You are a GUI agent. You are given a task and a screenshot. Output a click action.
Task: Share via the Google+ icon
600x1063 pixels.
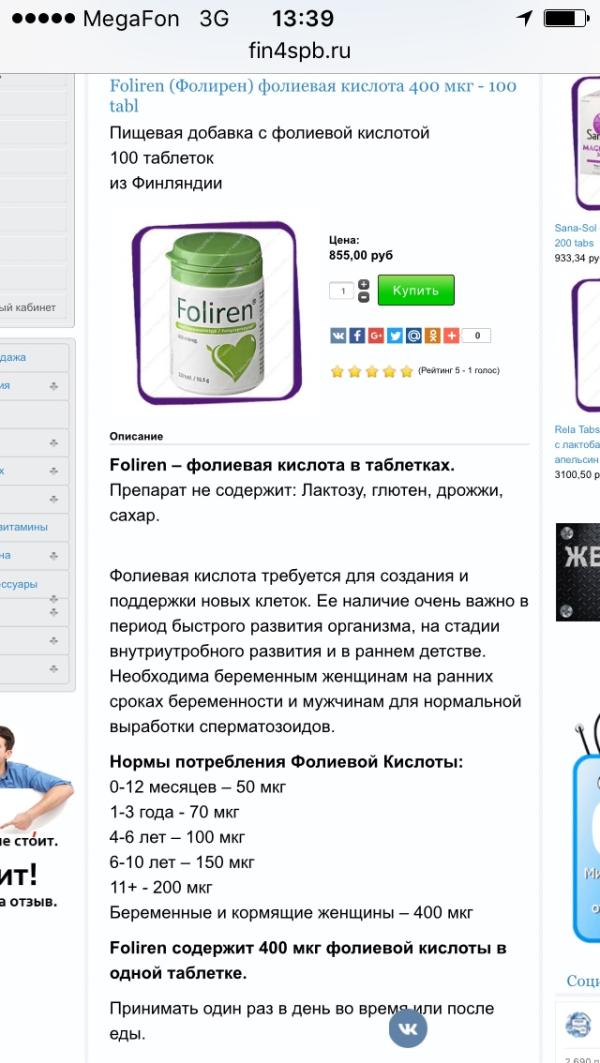click(x=376, y=335)
